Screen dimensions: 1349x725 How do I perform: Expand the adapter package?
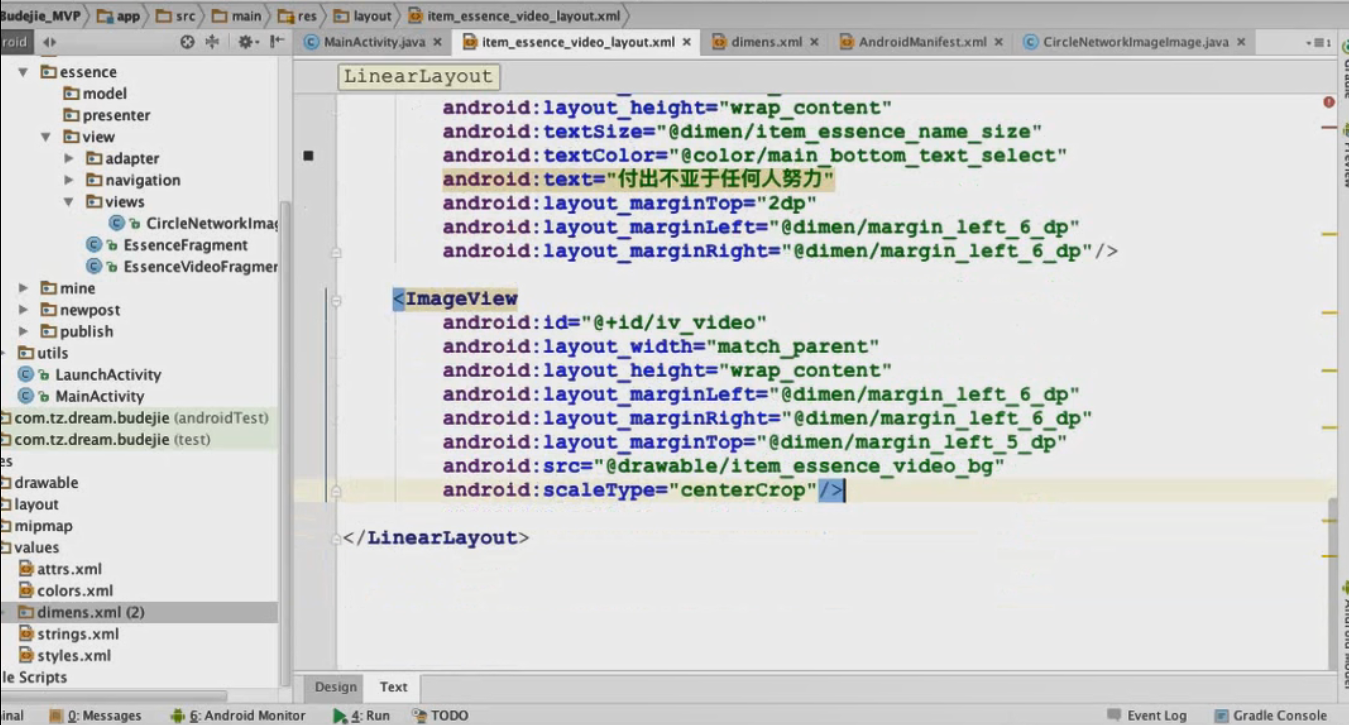pyautogui.click(x=69, y=158)
